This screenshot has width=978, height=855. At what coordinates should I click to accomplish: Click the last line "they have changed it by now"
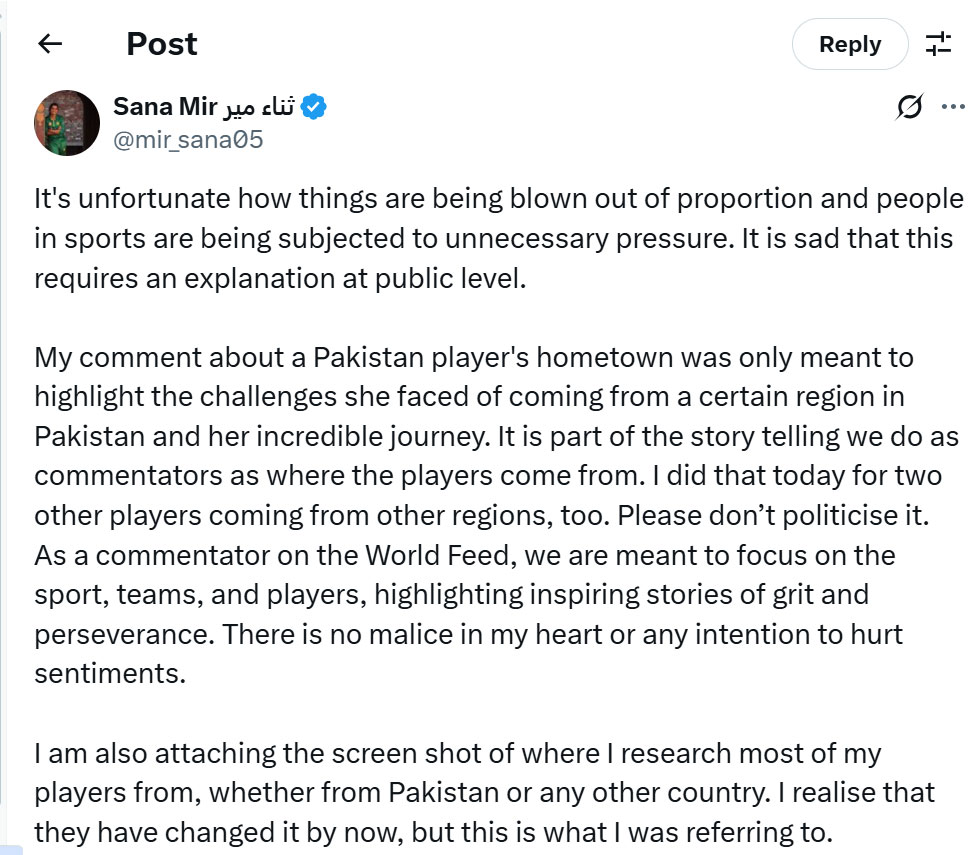pos(432,832)
